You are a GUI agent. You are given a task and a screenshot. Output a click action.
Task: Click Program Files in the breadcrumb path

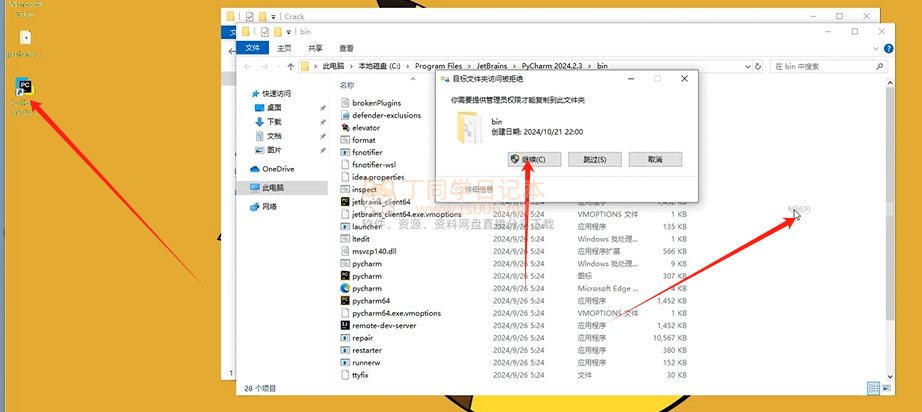439,66
